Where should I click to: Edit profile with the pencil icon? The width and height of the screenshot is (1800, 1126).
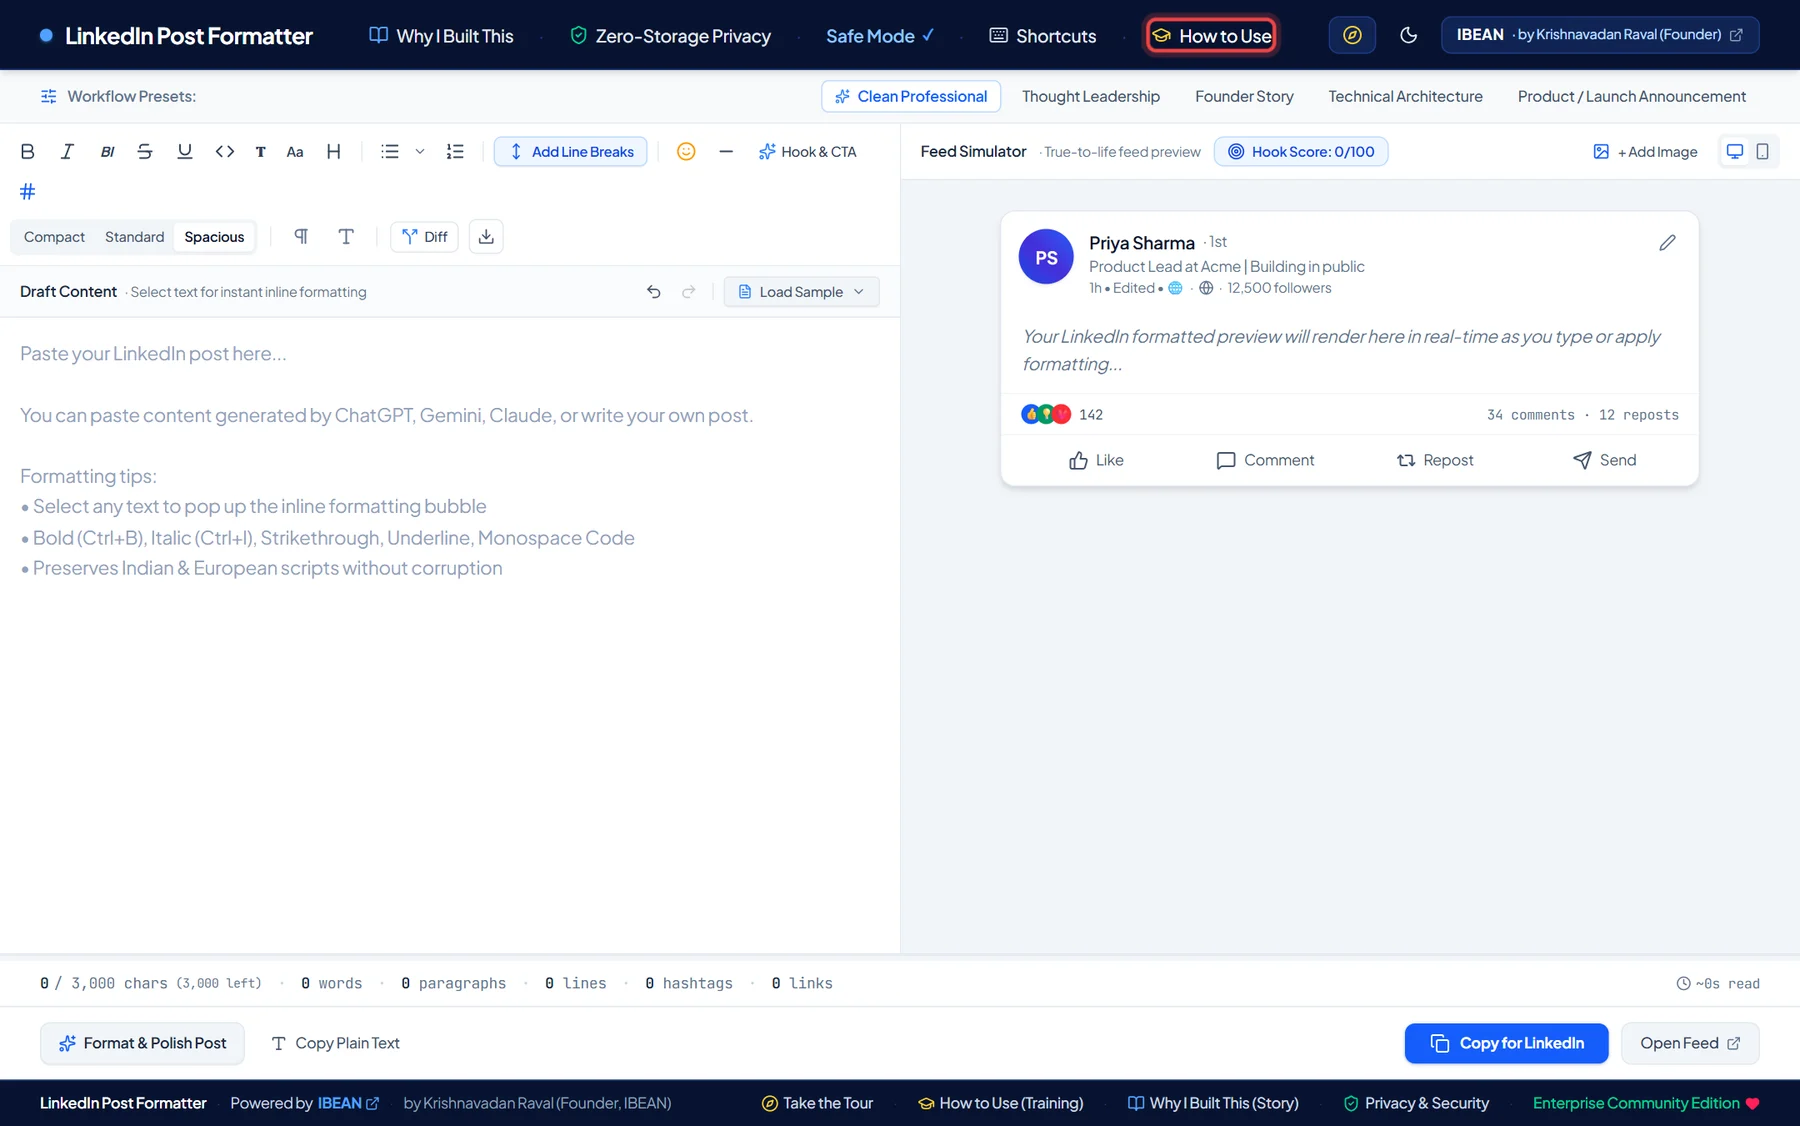[x=1667, y=243]
